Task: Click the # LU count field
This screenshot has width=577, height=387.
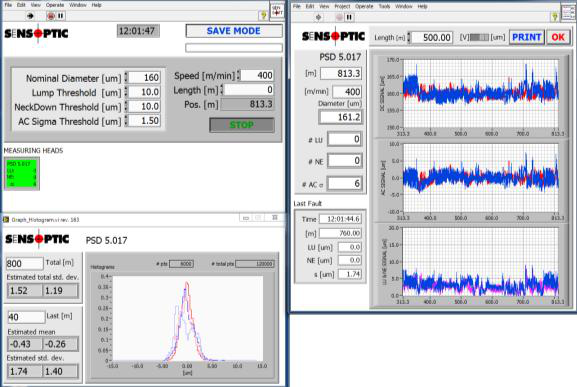Action: coord(344,139)
